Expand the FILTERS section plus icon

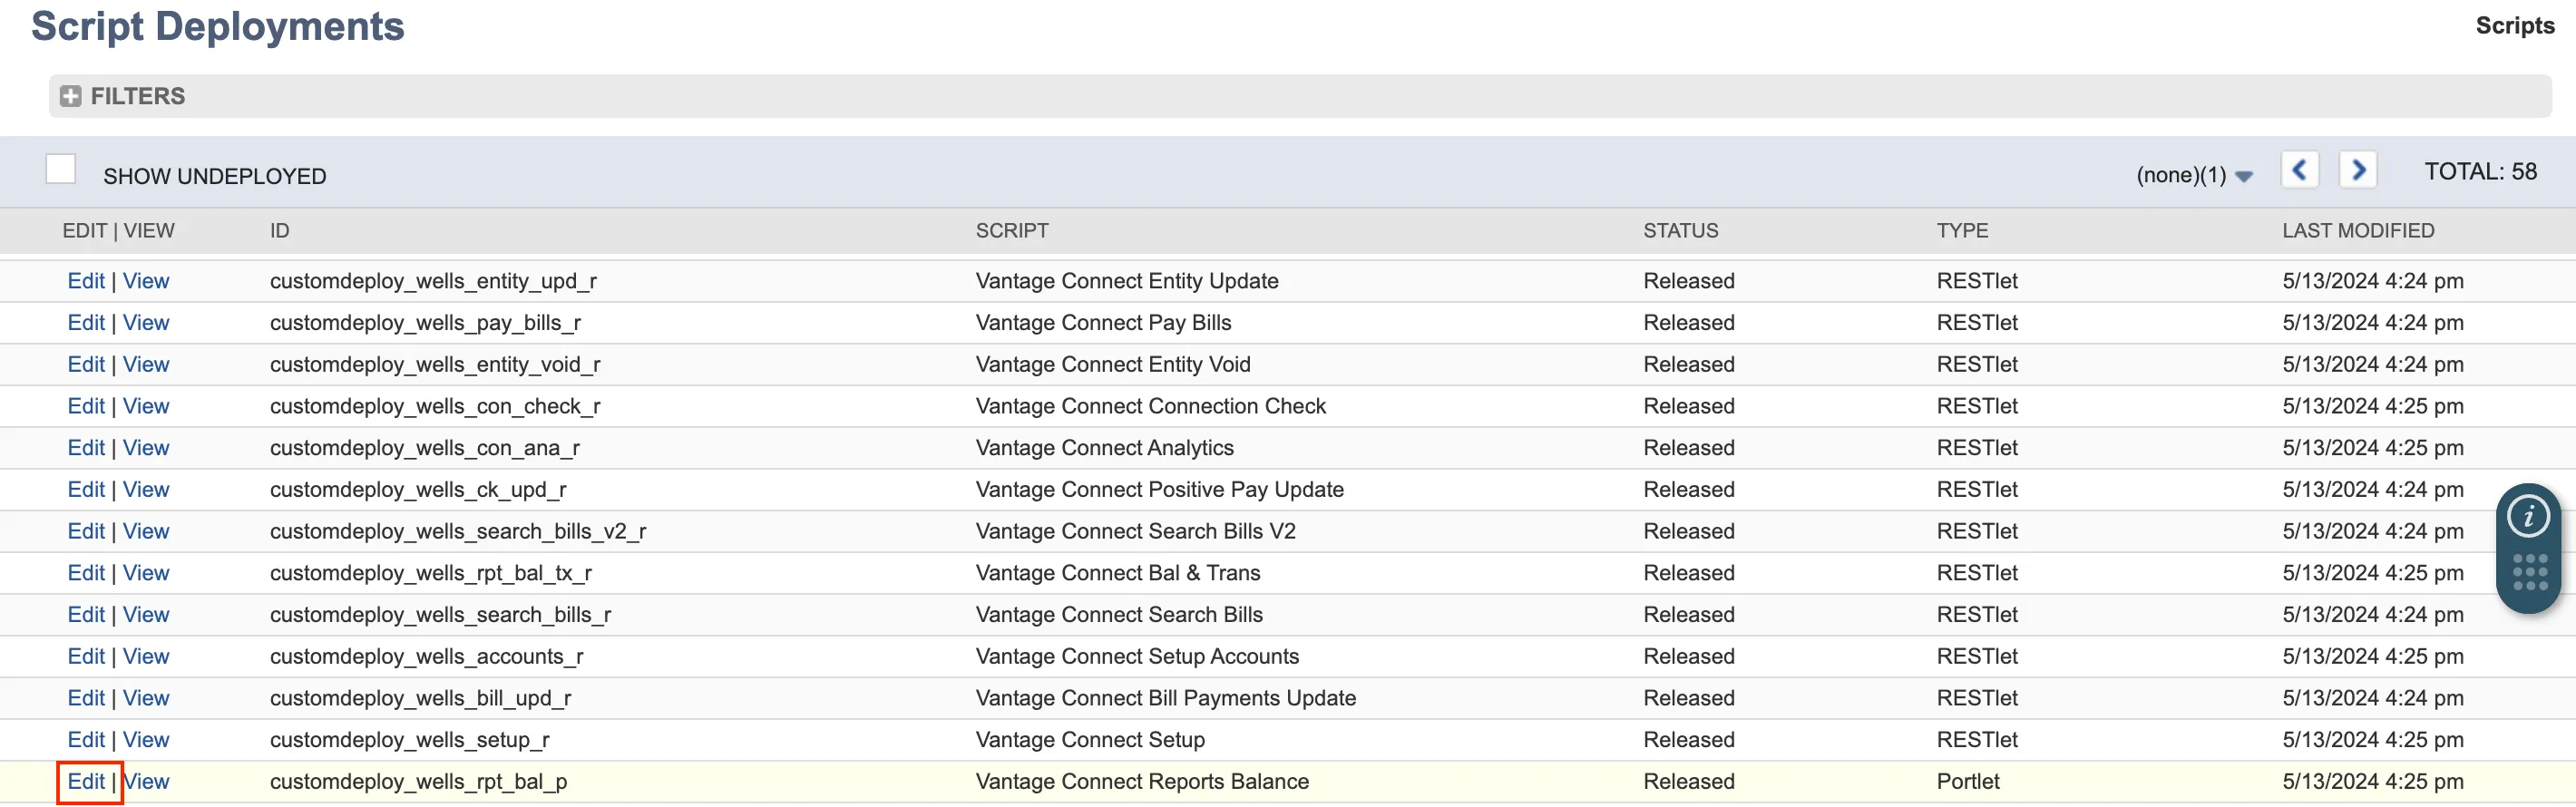(x=70, y=96)
